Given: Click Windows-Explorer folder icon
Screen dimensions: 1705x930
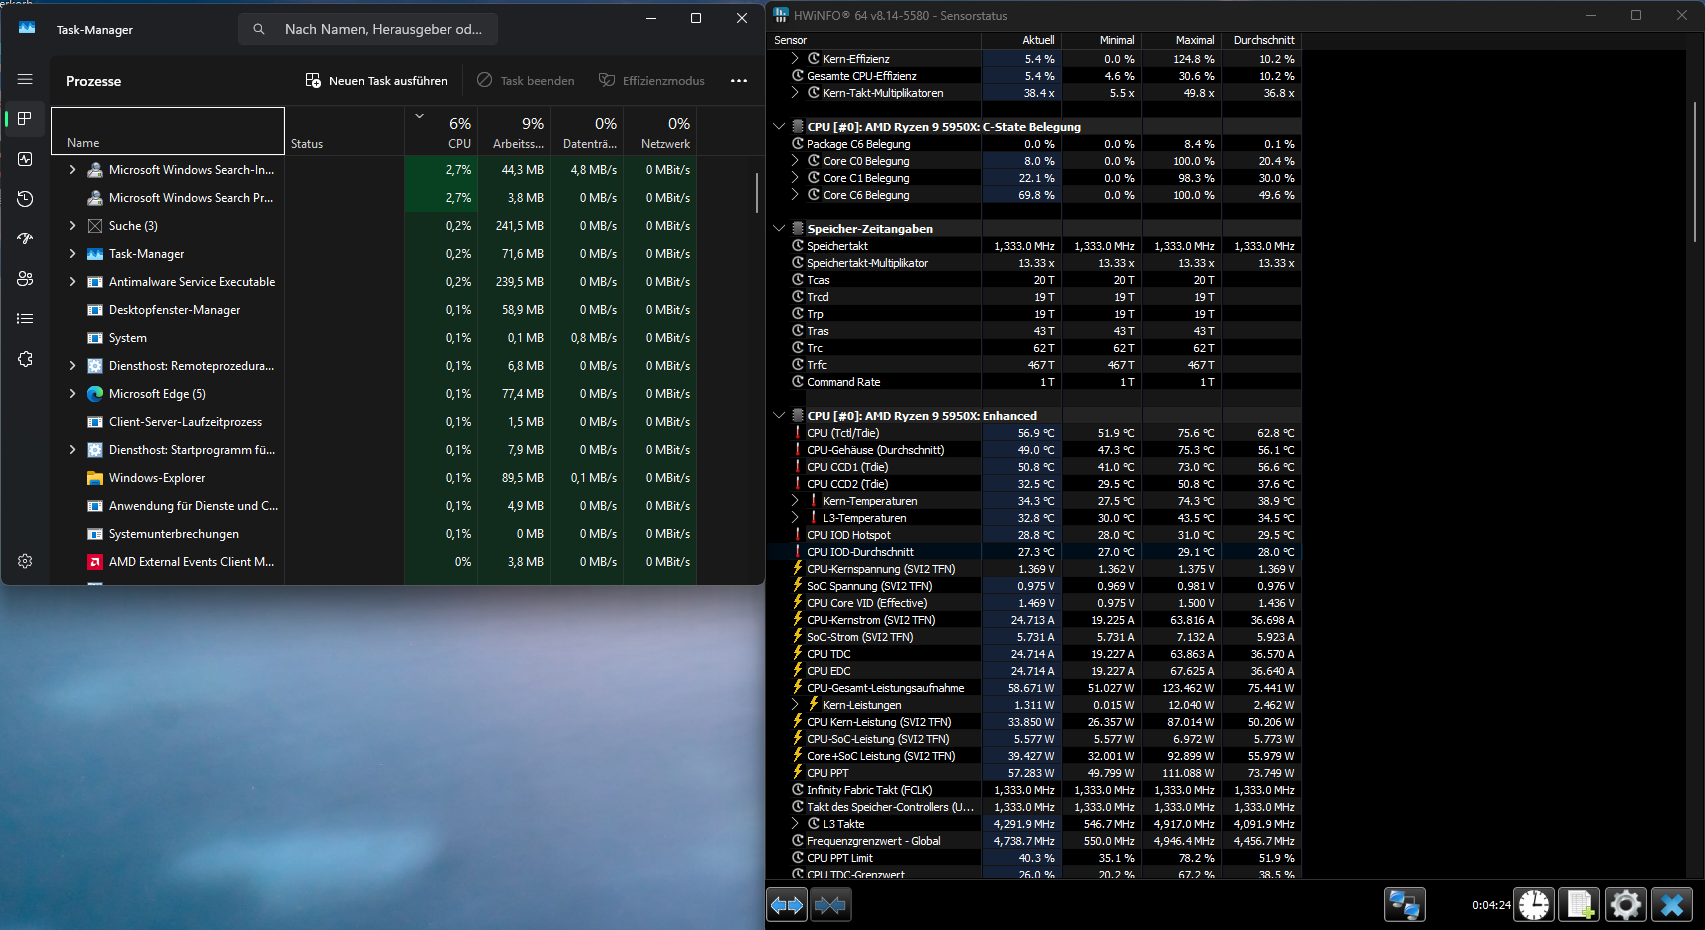Looking at the screenshot, I should point(95,478).
